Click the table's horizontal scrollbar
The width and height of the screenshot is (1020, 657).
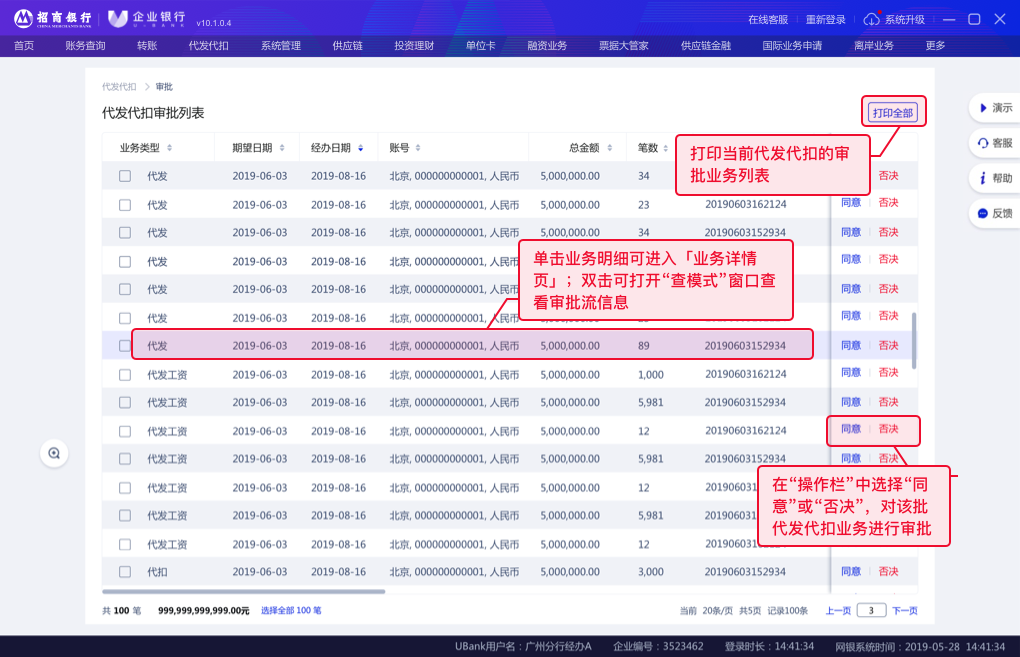[x=243, y=591]
